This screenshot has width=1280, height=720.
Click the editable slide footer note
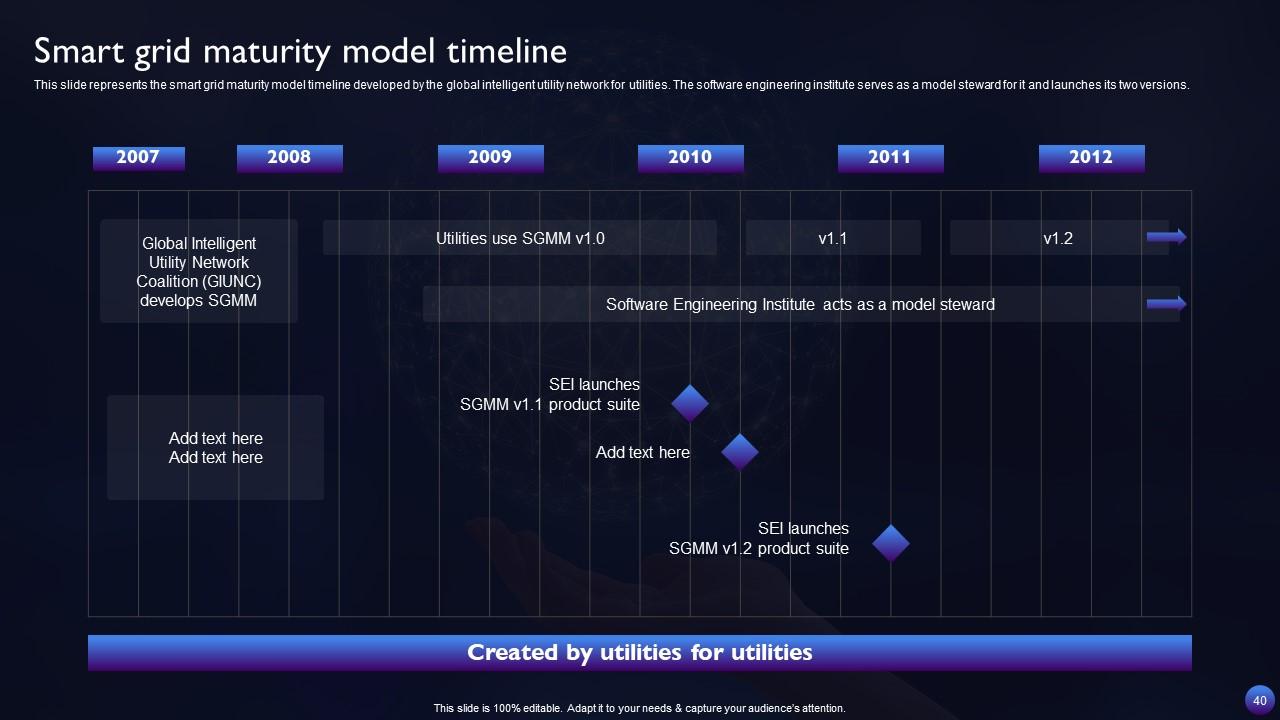pos(639,707)
